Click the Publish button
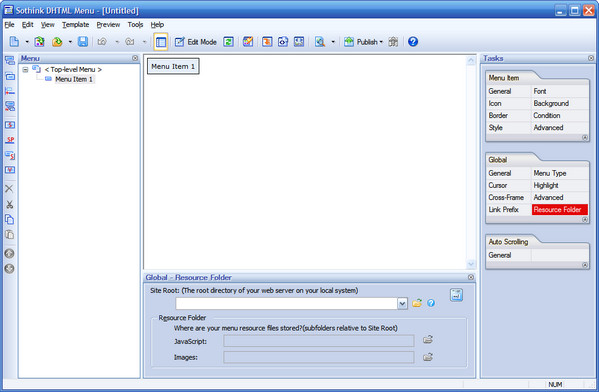 pyautogui.click(x=363, y=42)
